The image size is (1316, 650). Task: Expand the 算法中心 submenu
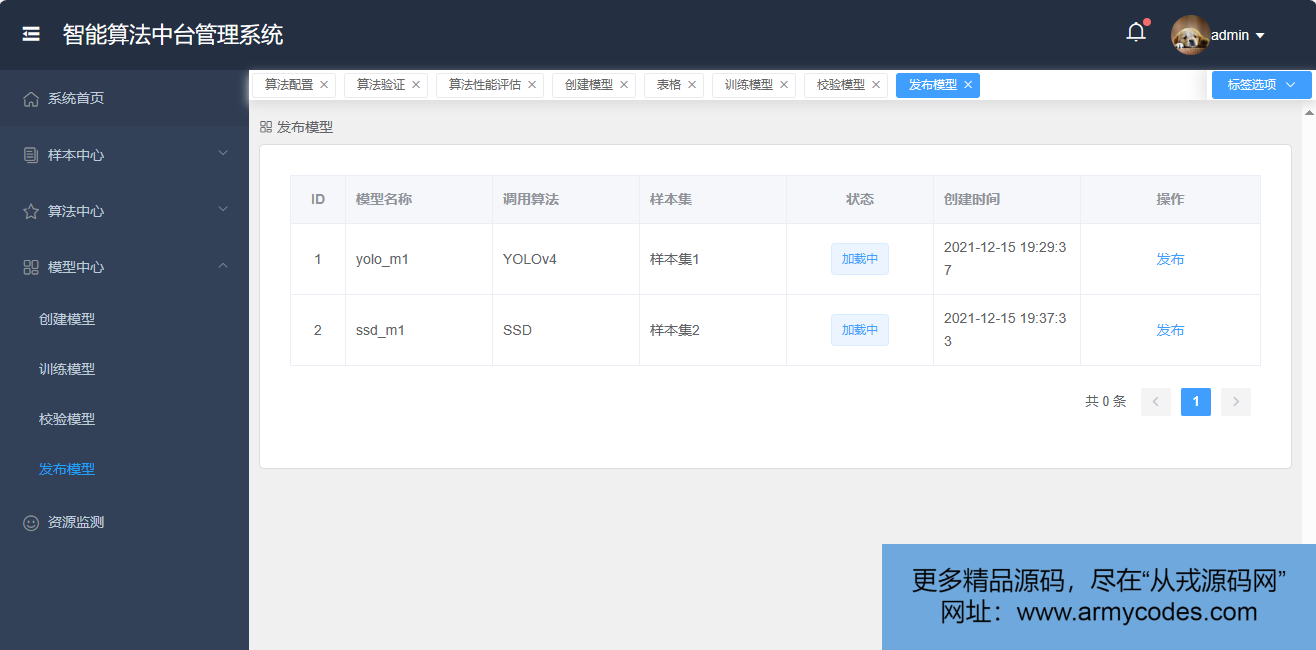(x=124, y=211)
